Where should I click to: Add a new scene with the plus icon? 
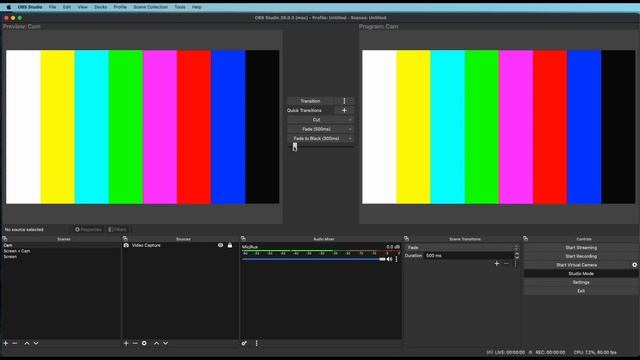click(x=6, y=343)
